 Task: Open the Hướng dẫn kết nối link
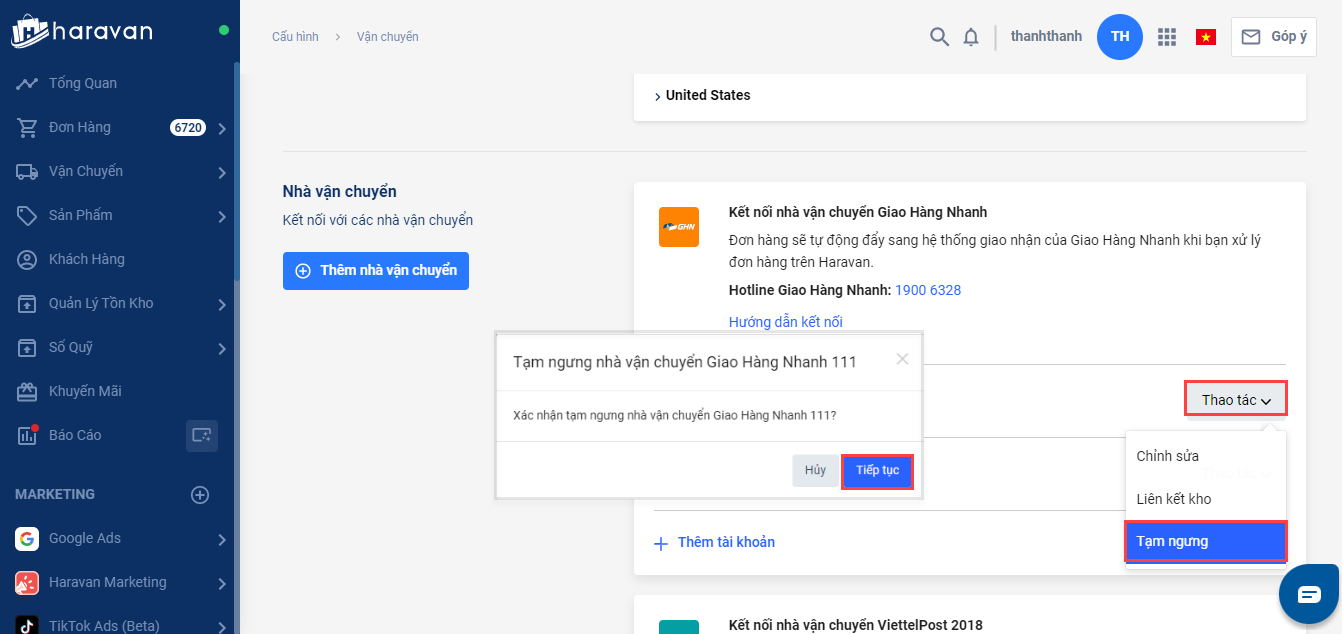pyautogui.click(x=786, y=322)
